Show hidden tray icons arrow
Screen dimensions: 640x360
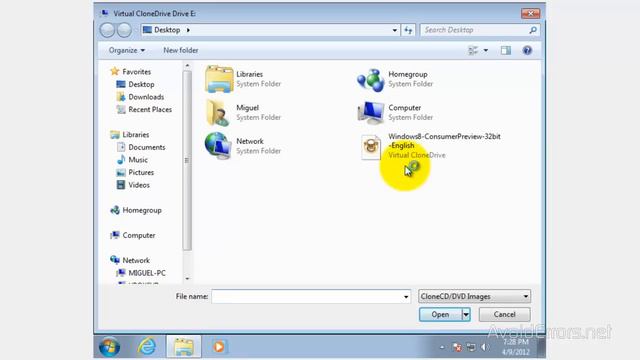coord(442,347)
